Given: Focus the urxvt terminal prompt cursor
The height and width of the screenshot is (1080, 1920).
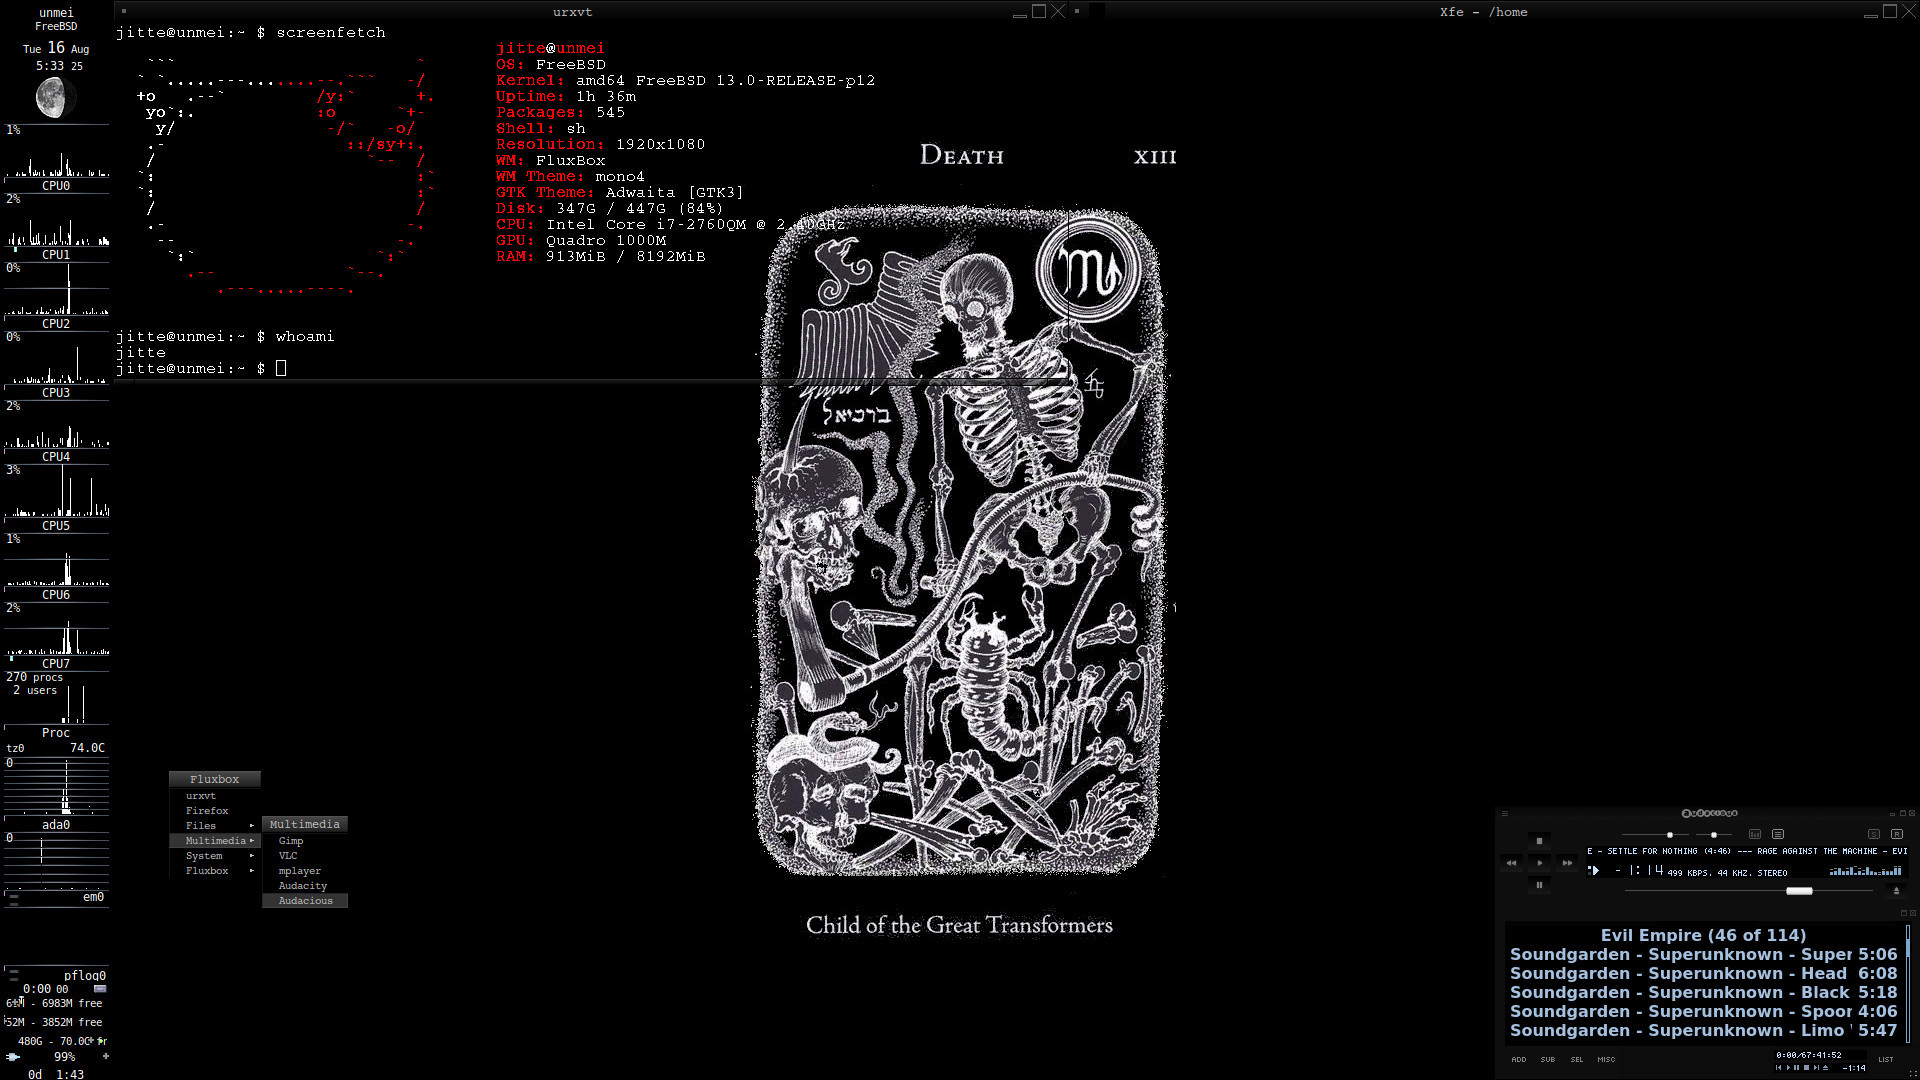Looking at the screenshot, I should [x=281, y=368].
